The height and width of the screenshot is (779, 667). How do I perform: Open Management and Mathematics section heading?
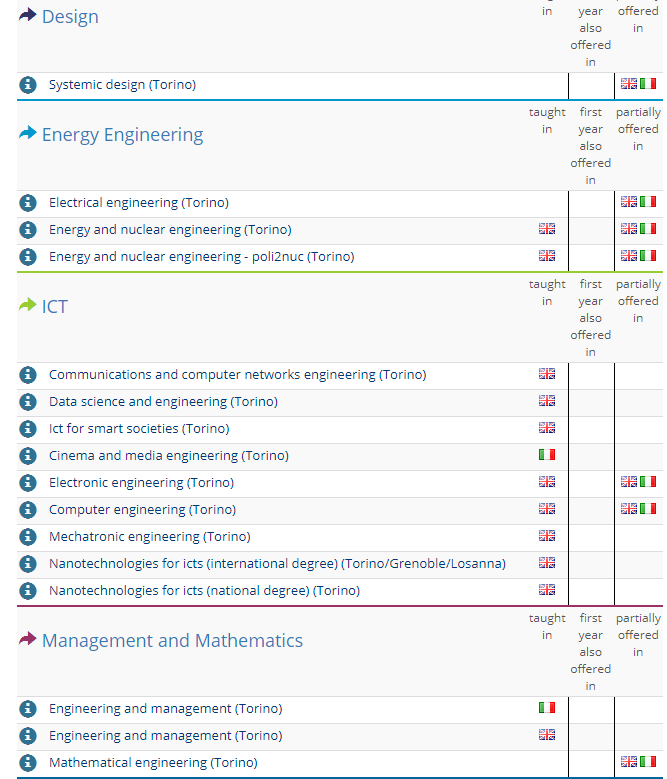[172, 641]
